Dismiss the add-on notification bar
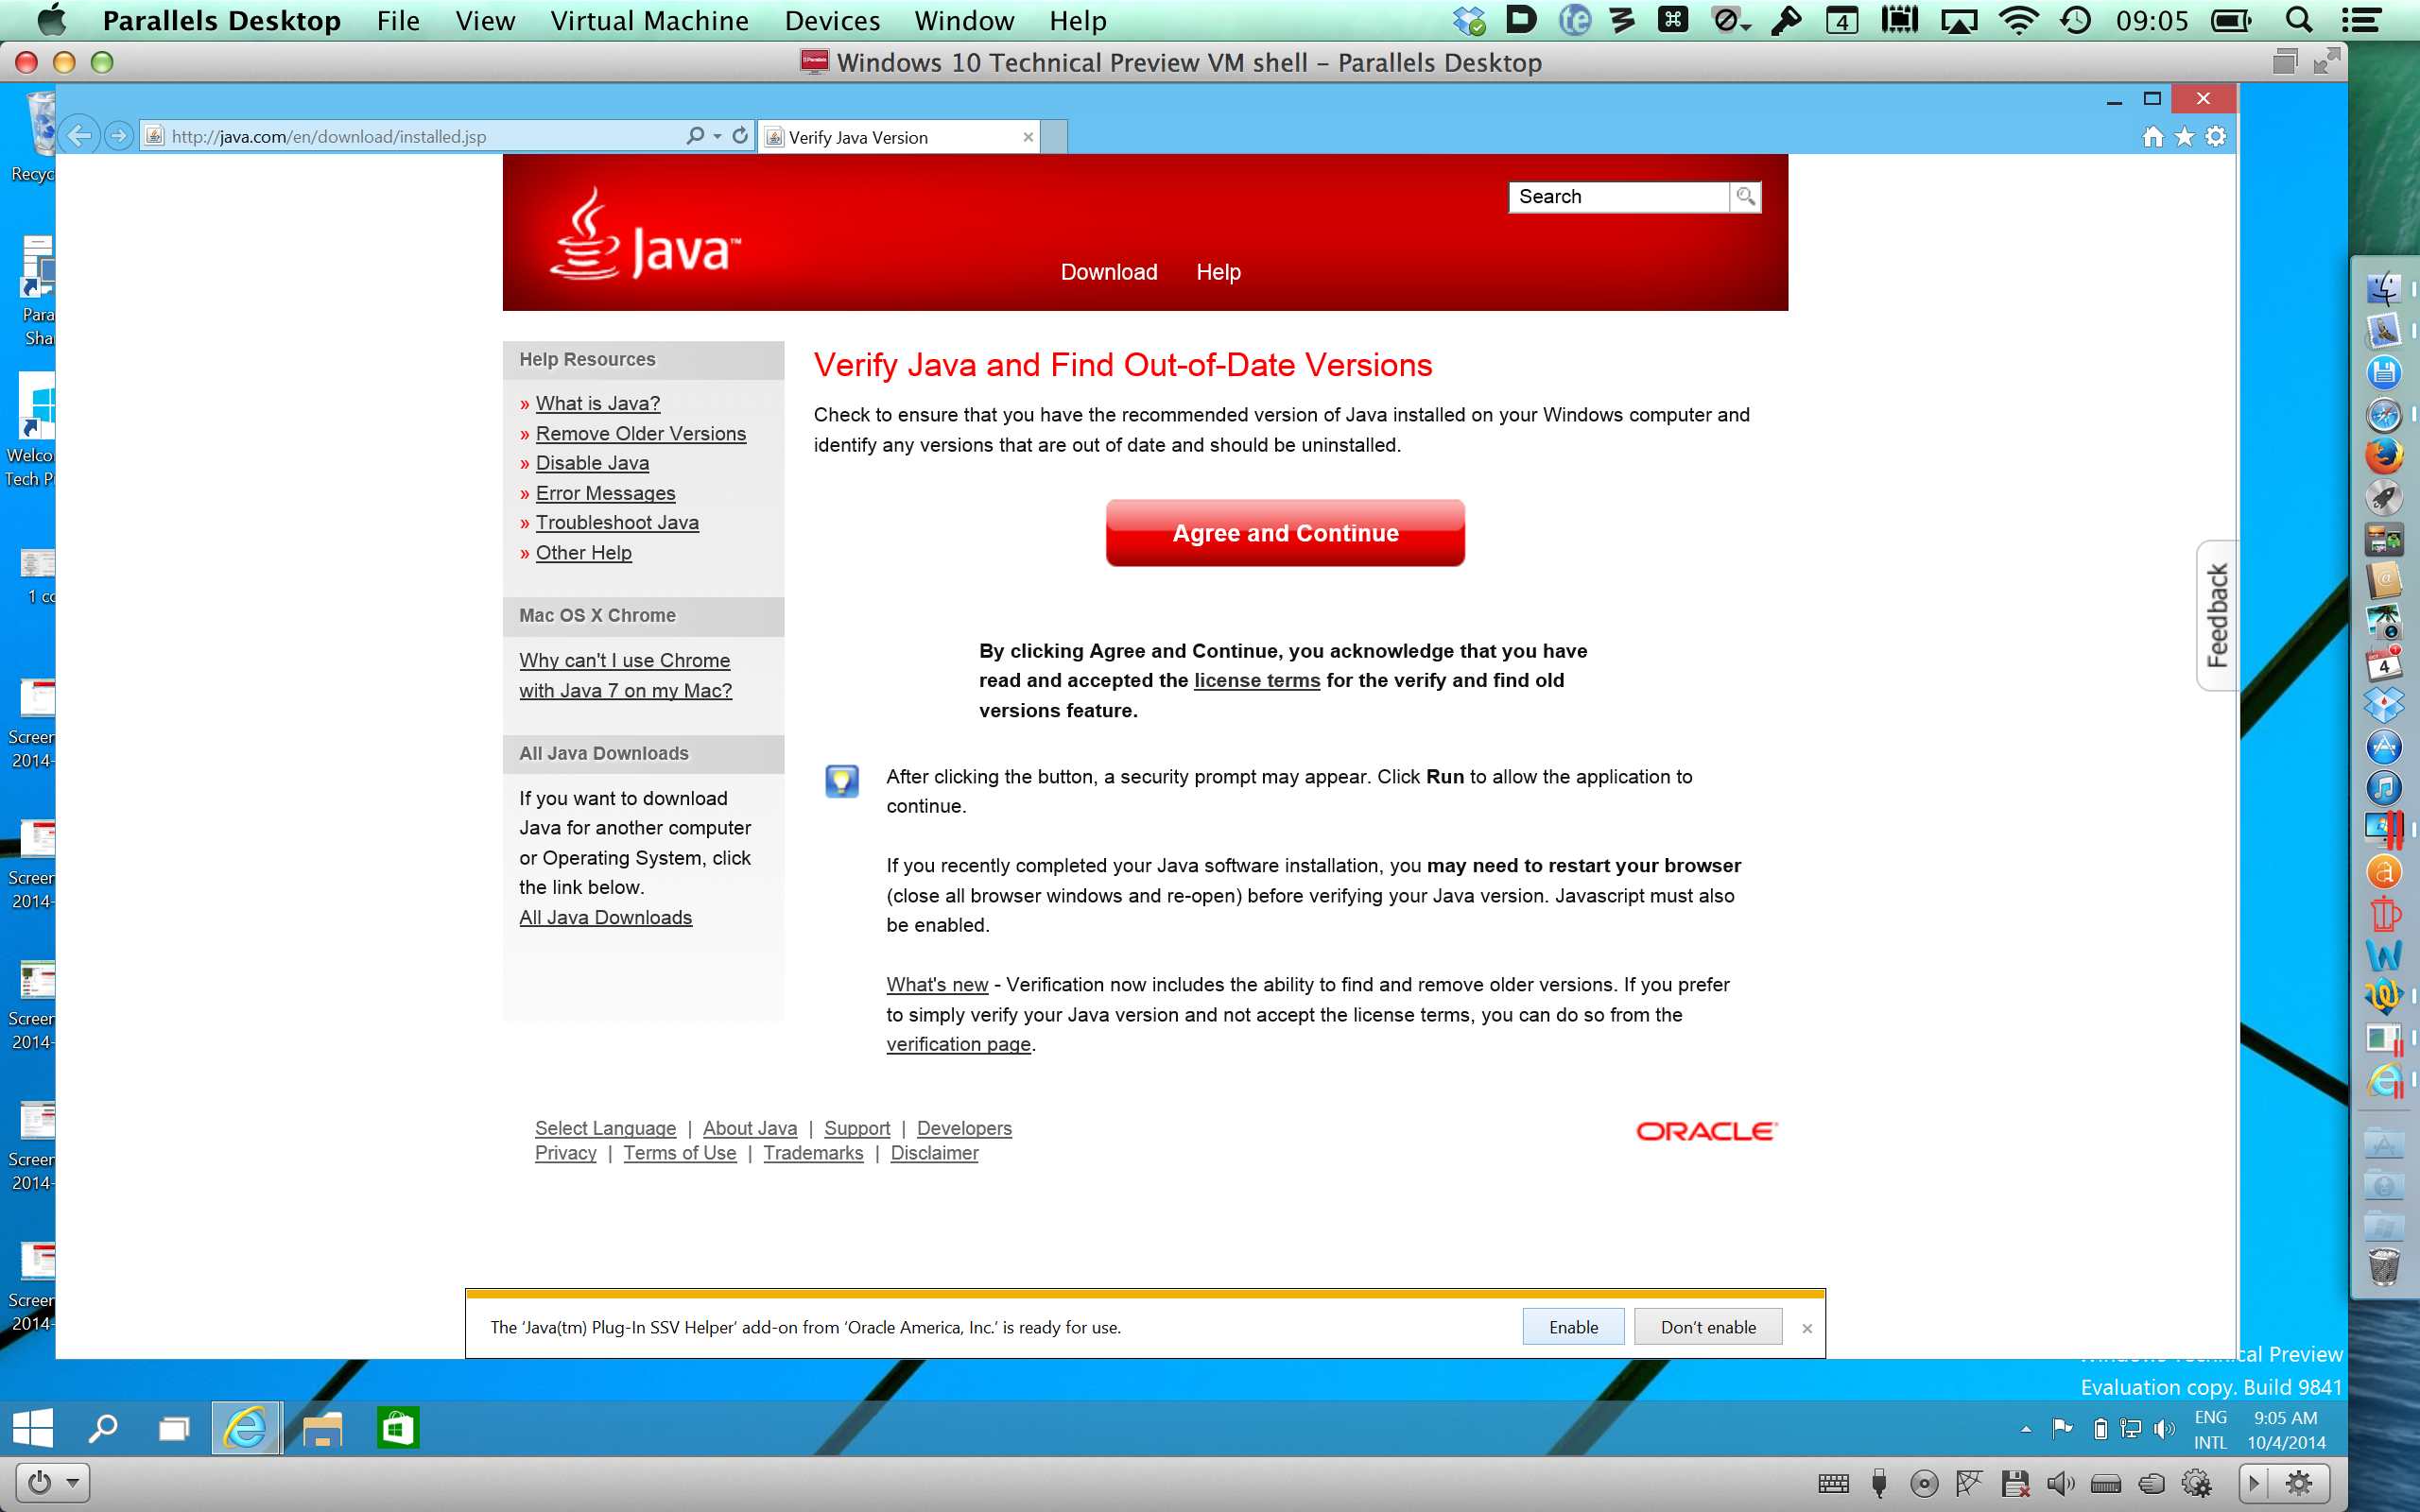Viewport: 2420px width, 1512px height. [1807, 1328]
